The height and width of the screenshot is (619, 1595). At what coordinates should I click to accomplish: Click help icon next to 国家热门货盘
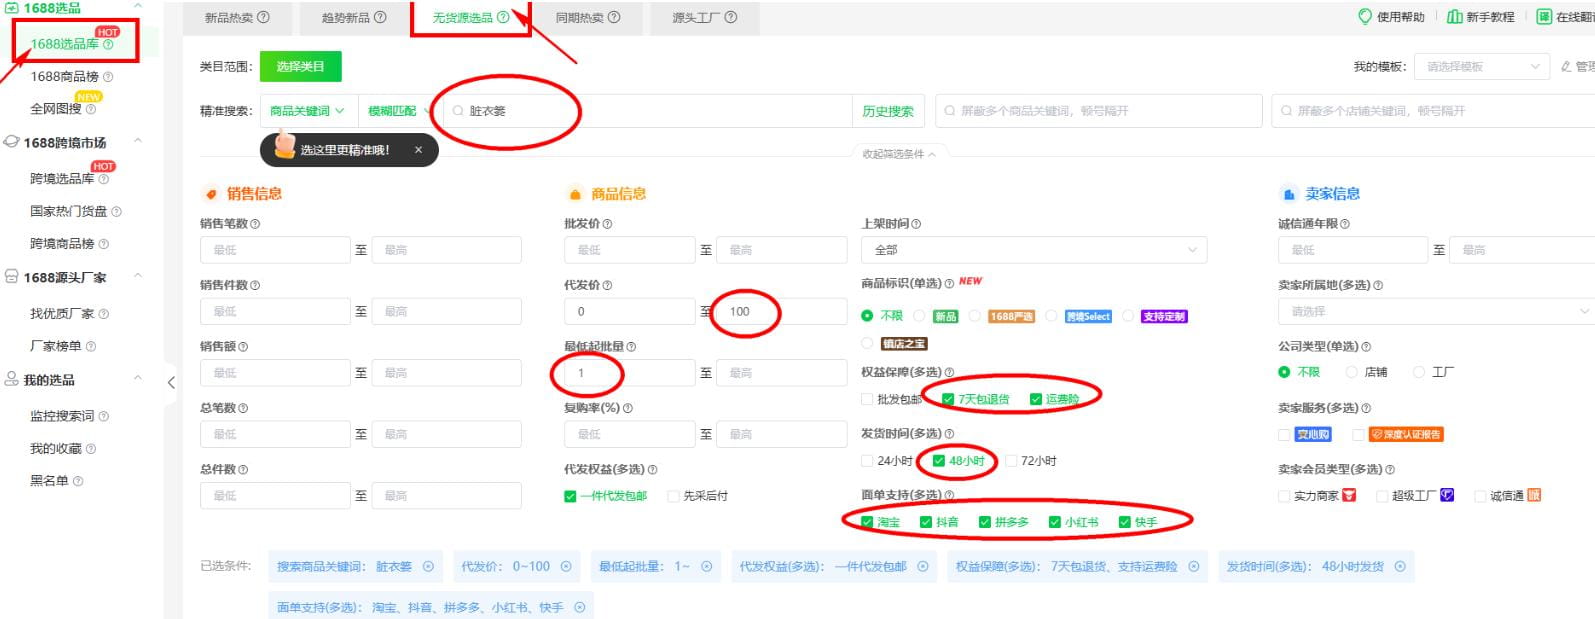[x=116, y=212]
